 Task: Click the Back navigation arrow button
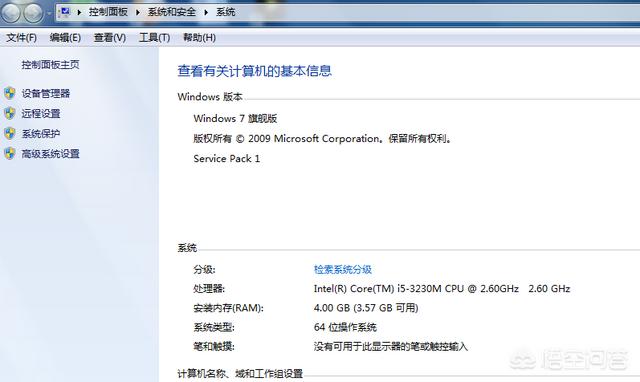click(11, 12)
